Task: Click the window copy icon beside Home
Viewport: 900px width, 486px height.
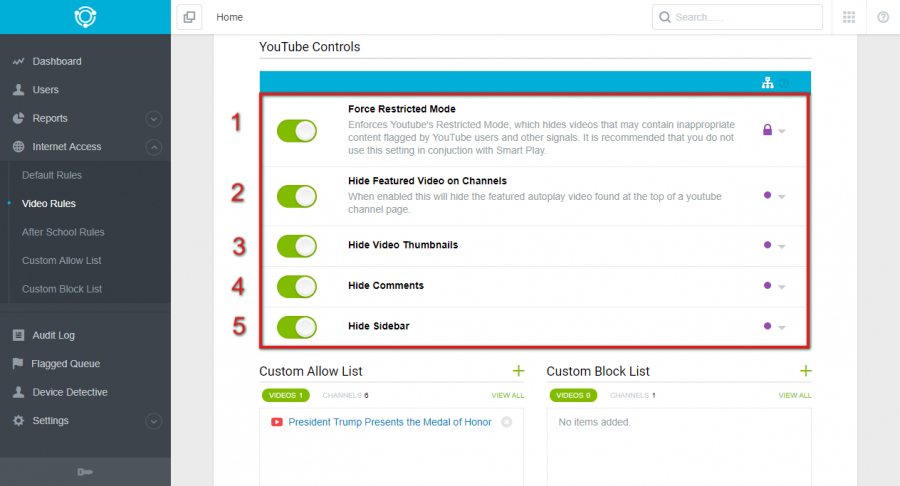Action: pos(189,17)
